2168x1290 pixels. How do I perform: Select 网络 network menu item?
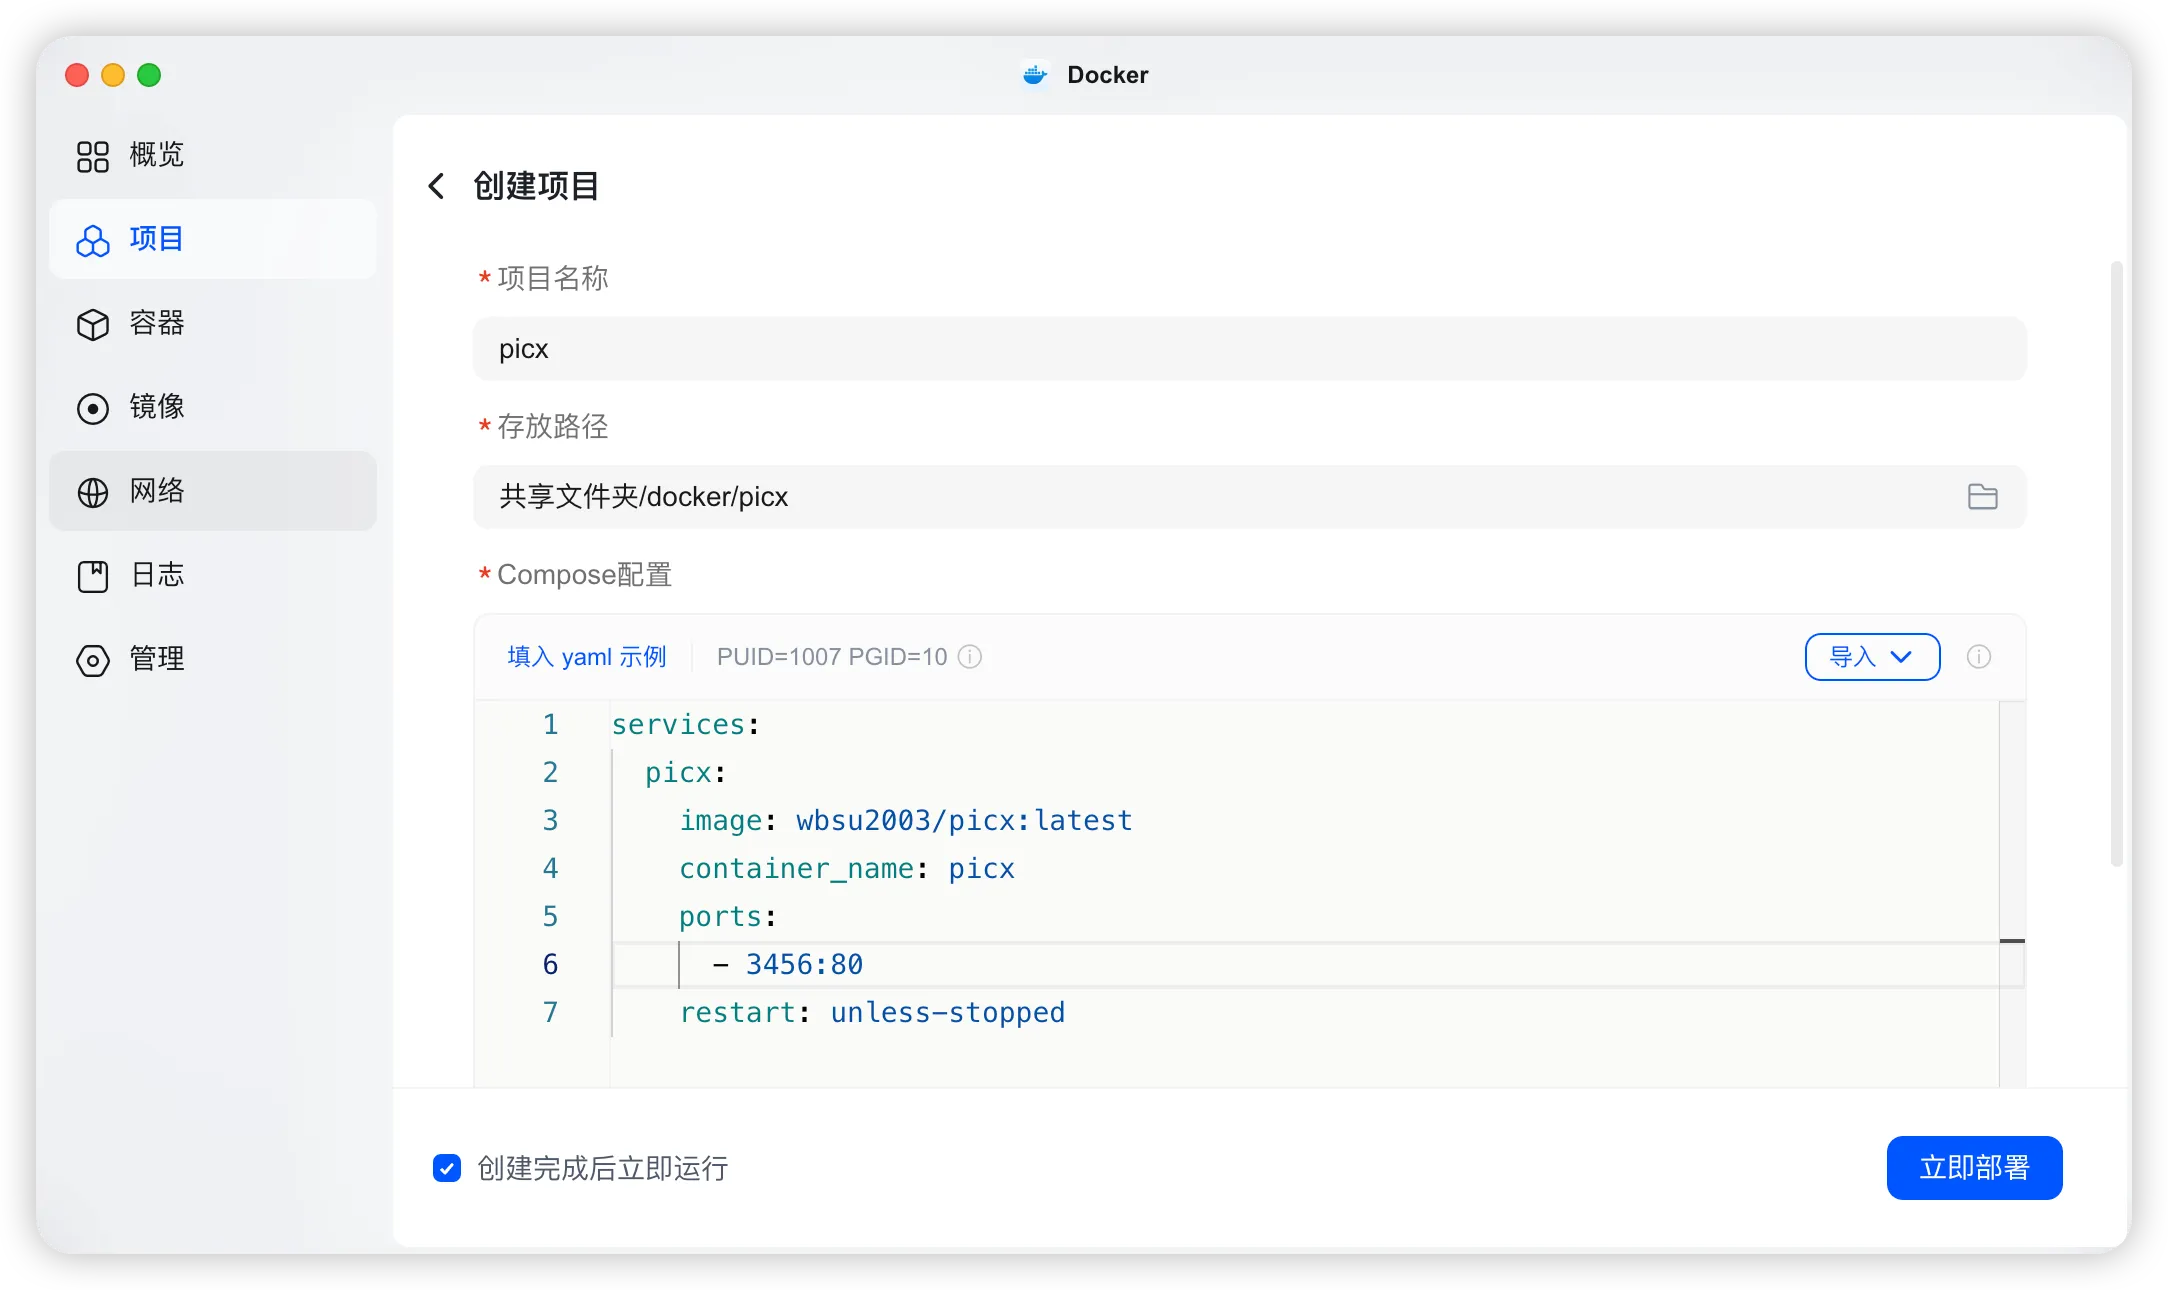213,491
